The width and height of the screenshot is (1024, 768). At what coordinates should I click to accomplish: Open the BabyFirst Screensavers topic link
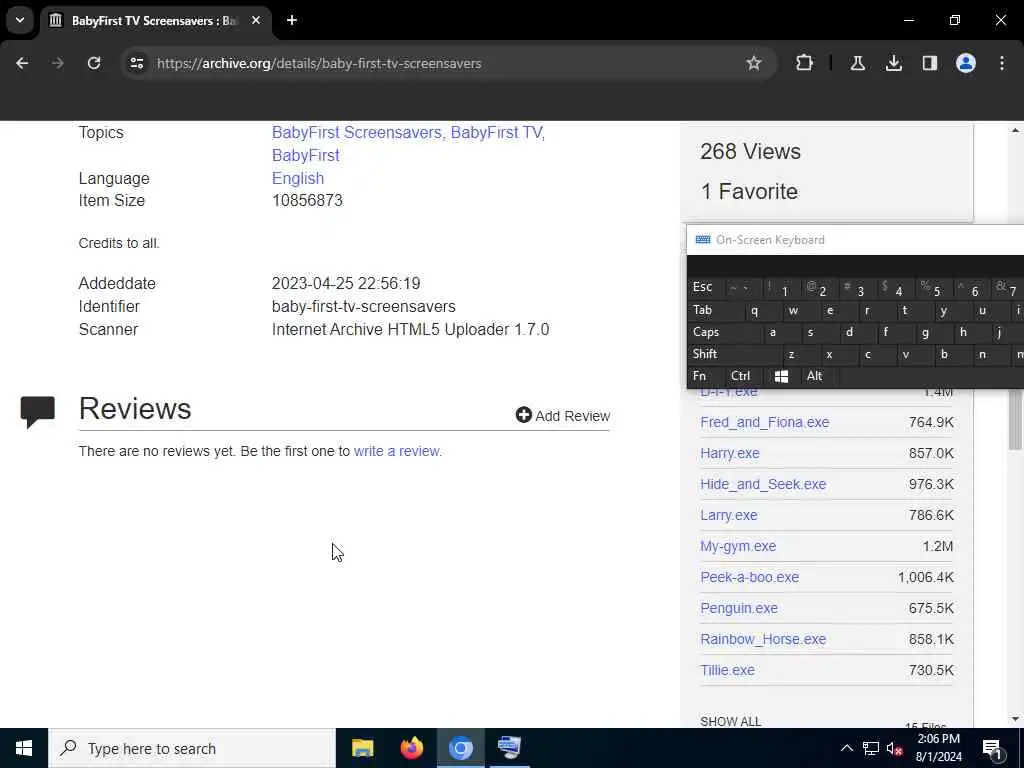[357, 133]
